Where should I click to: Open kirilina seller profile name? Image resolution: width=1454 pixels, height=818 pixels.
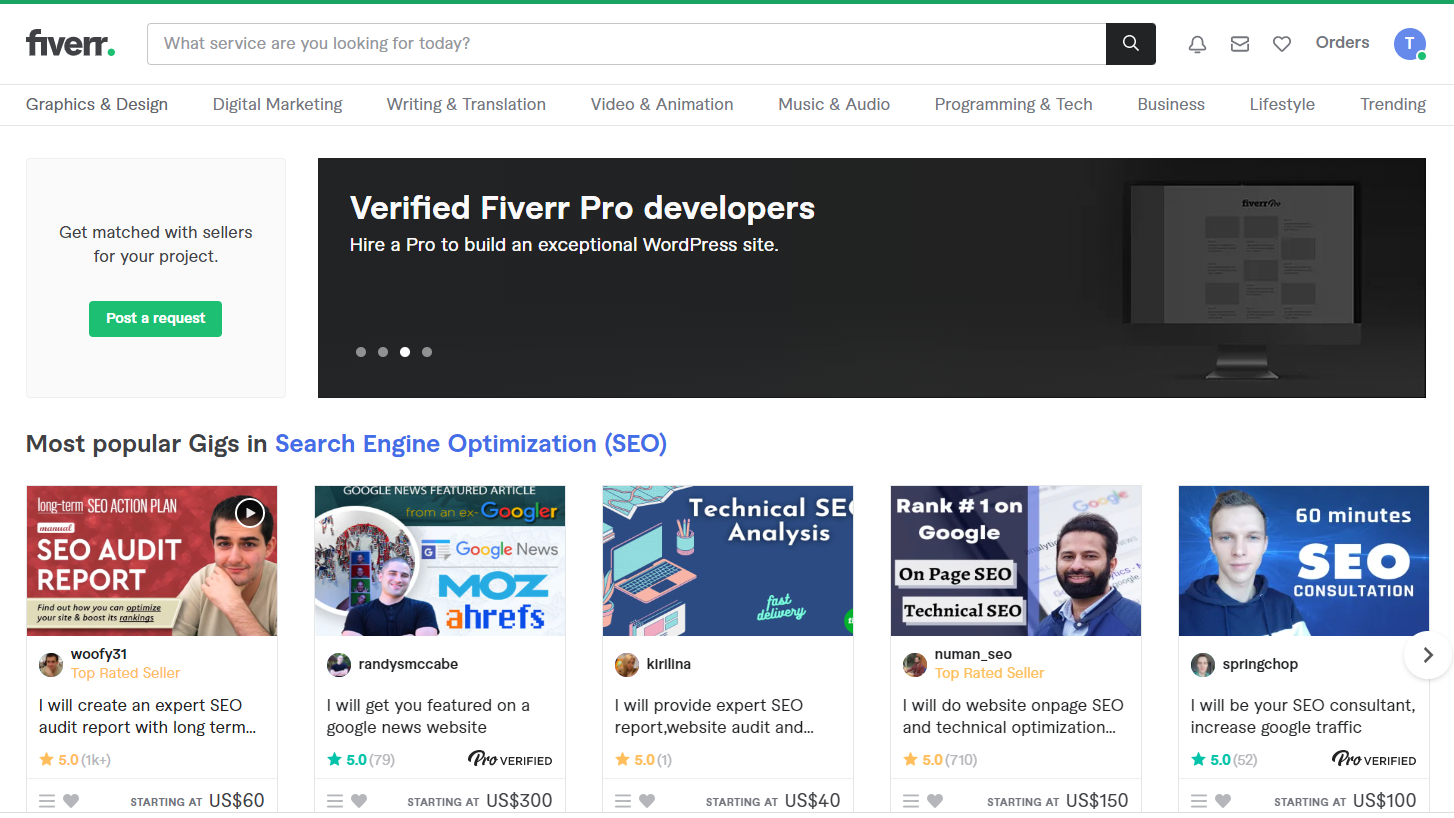point(669,664)
